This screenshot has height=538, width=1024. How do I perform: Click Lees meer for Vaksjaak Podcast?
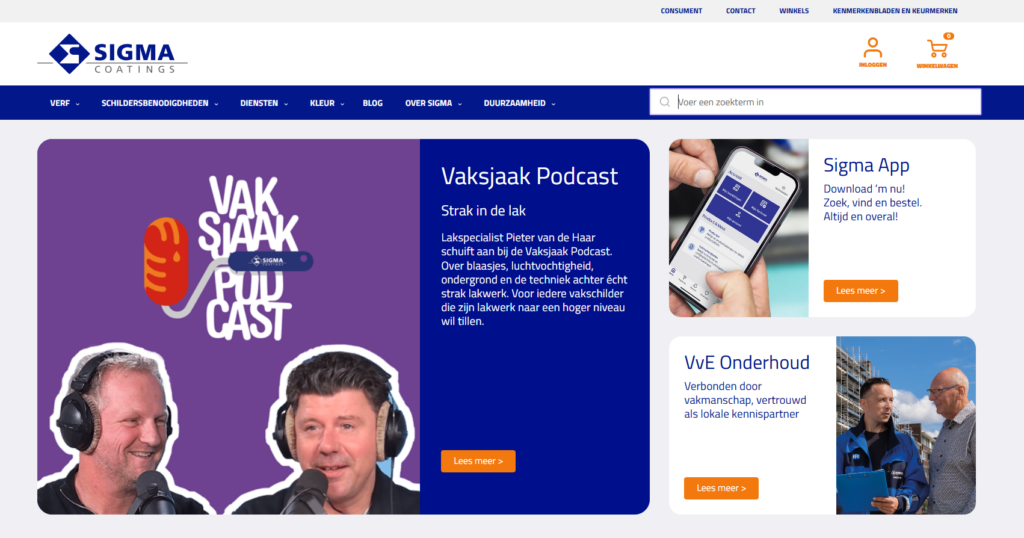[x=478, y=461]
